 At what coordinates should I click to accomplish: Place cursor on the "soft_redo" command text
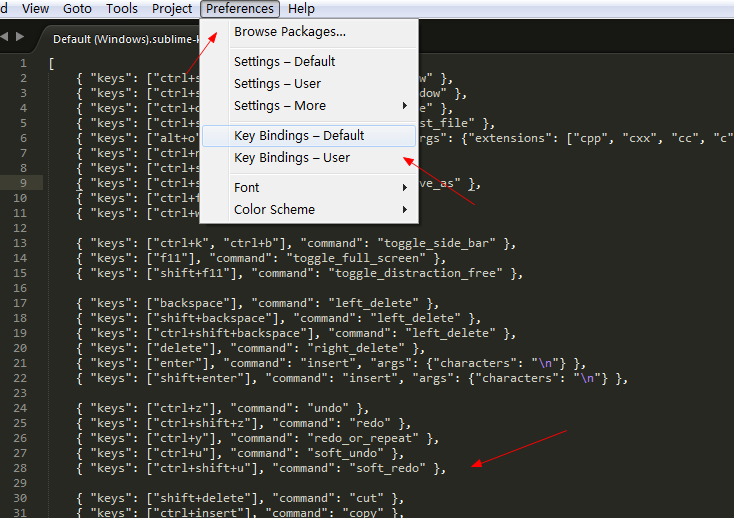[x=388, y=468]
